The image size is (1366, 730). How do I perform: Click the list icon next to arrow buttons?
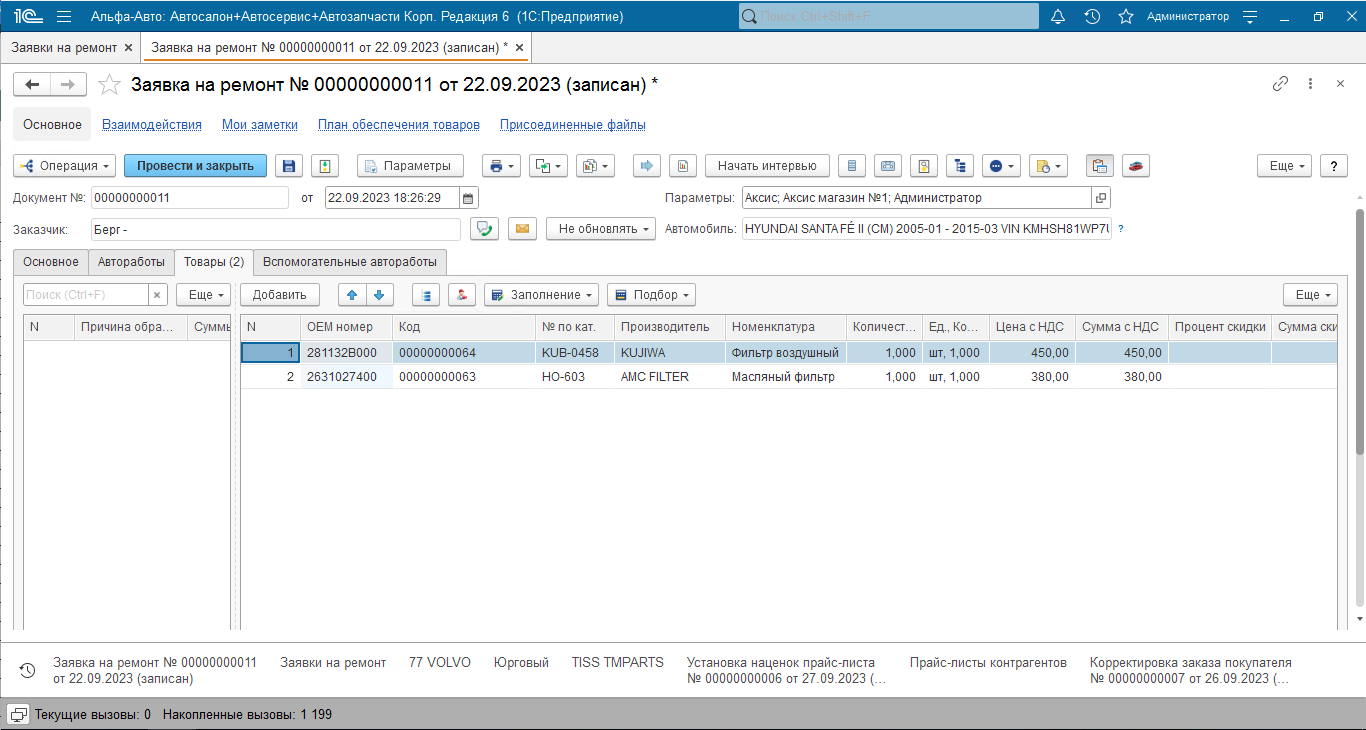[x=427, y=295]
